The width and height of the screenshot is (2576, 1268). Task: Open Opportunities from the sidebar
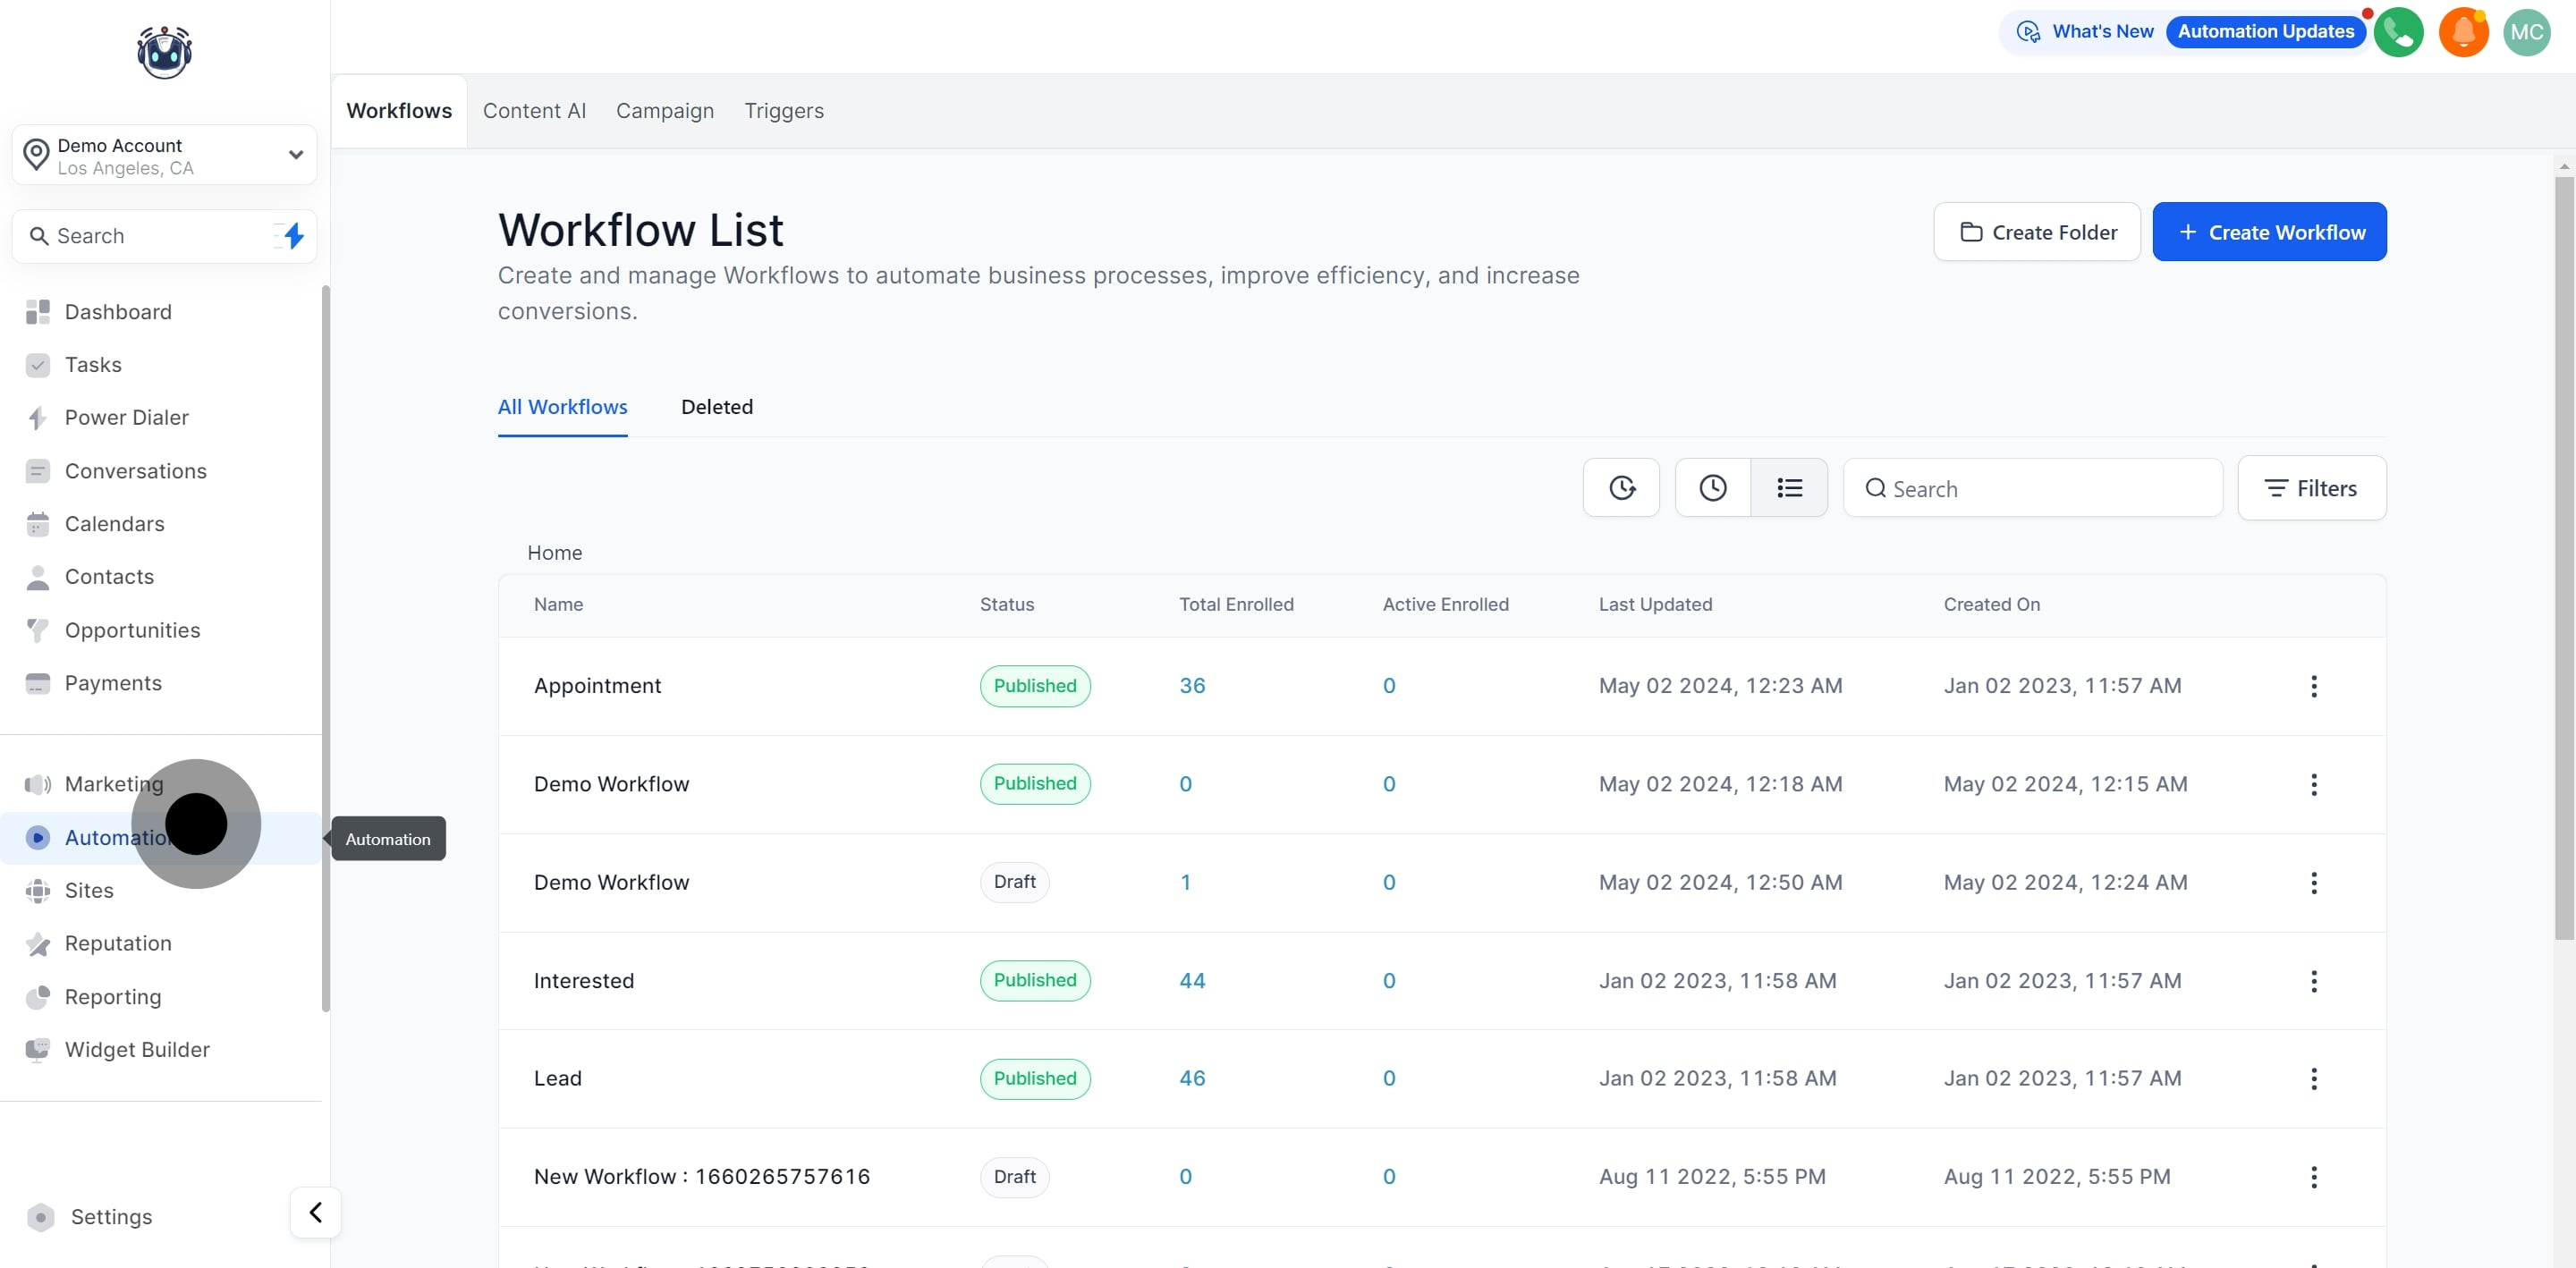tap(132, 630)
